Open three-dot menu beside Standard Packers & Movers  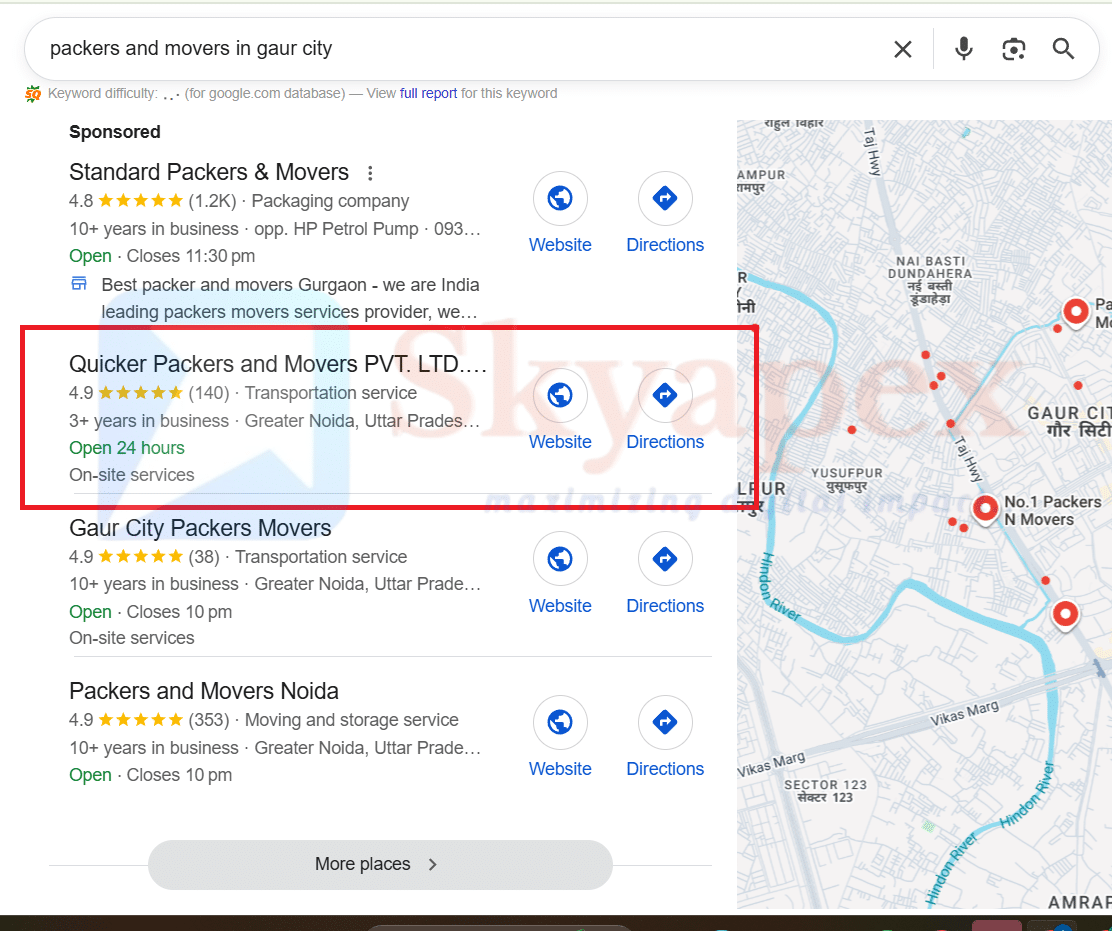[370, 173]
